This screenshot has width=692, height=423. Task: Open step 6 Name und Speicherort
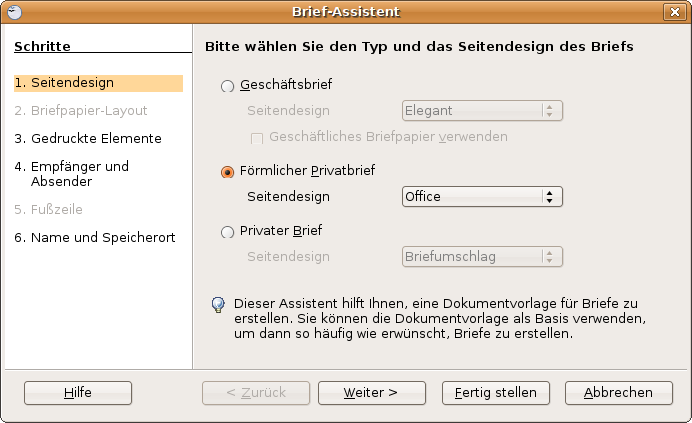pyautogui.click(x=95, y=238)
